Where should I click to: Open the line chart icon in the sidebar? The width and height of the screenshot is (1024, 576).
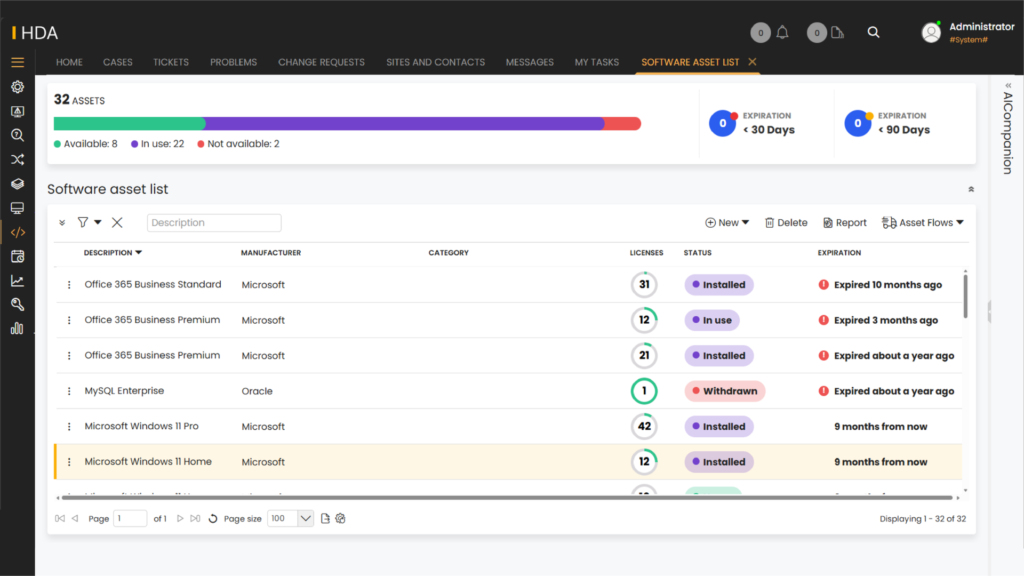[18, 281]
